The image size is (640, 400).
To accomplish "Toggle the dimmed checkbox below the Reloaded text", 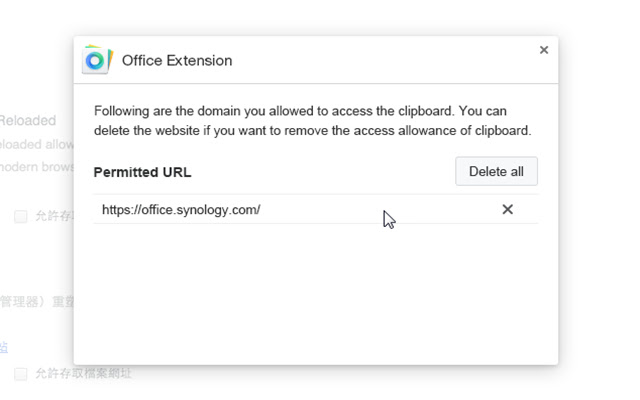I will pos(20,216).
